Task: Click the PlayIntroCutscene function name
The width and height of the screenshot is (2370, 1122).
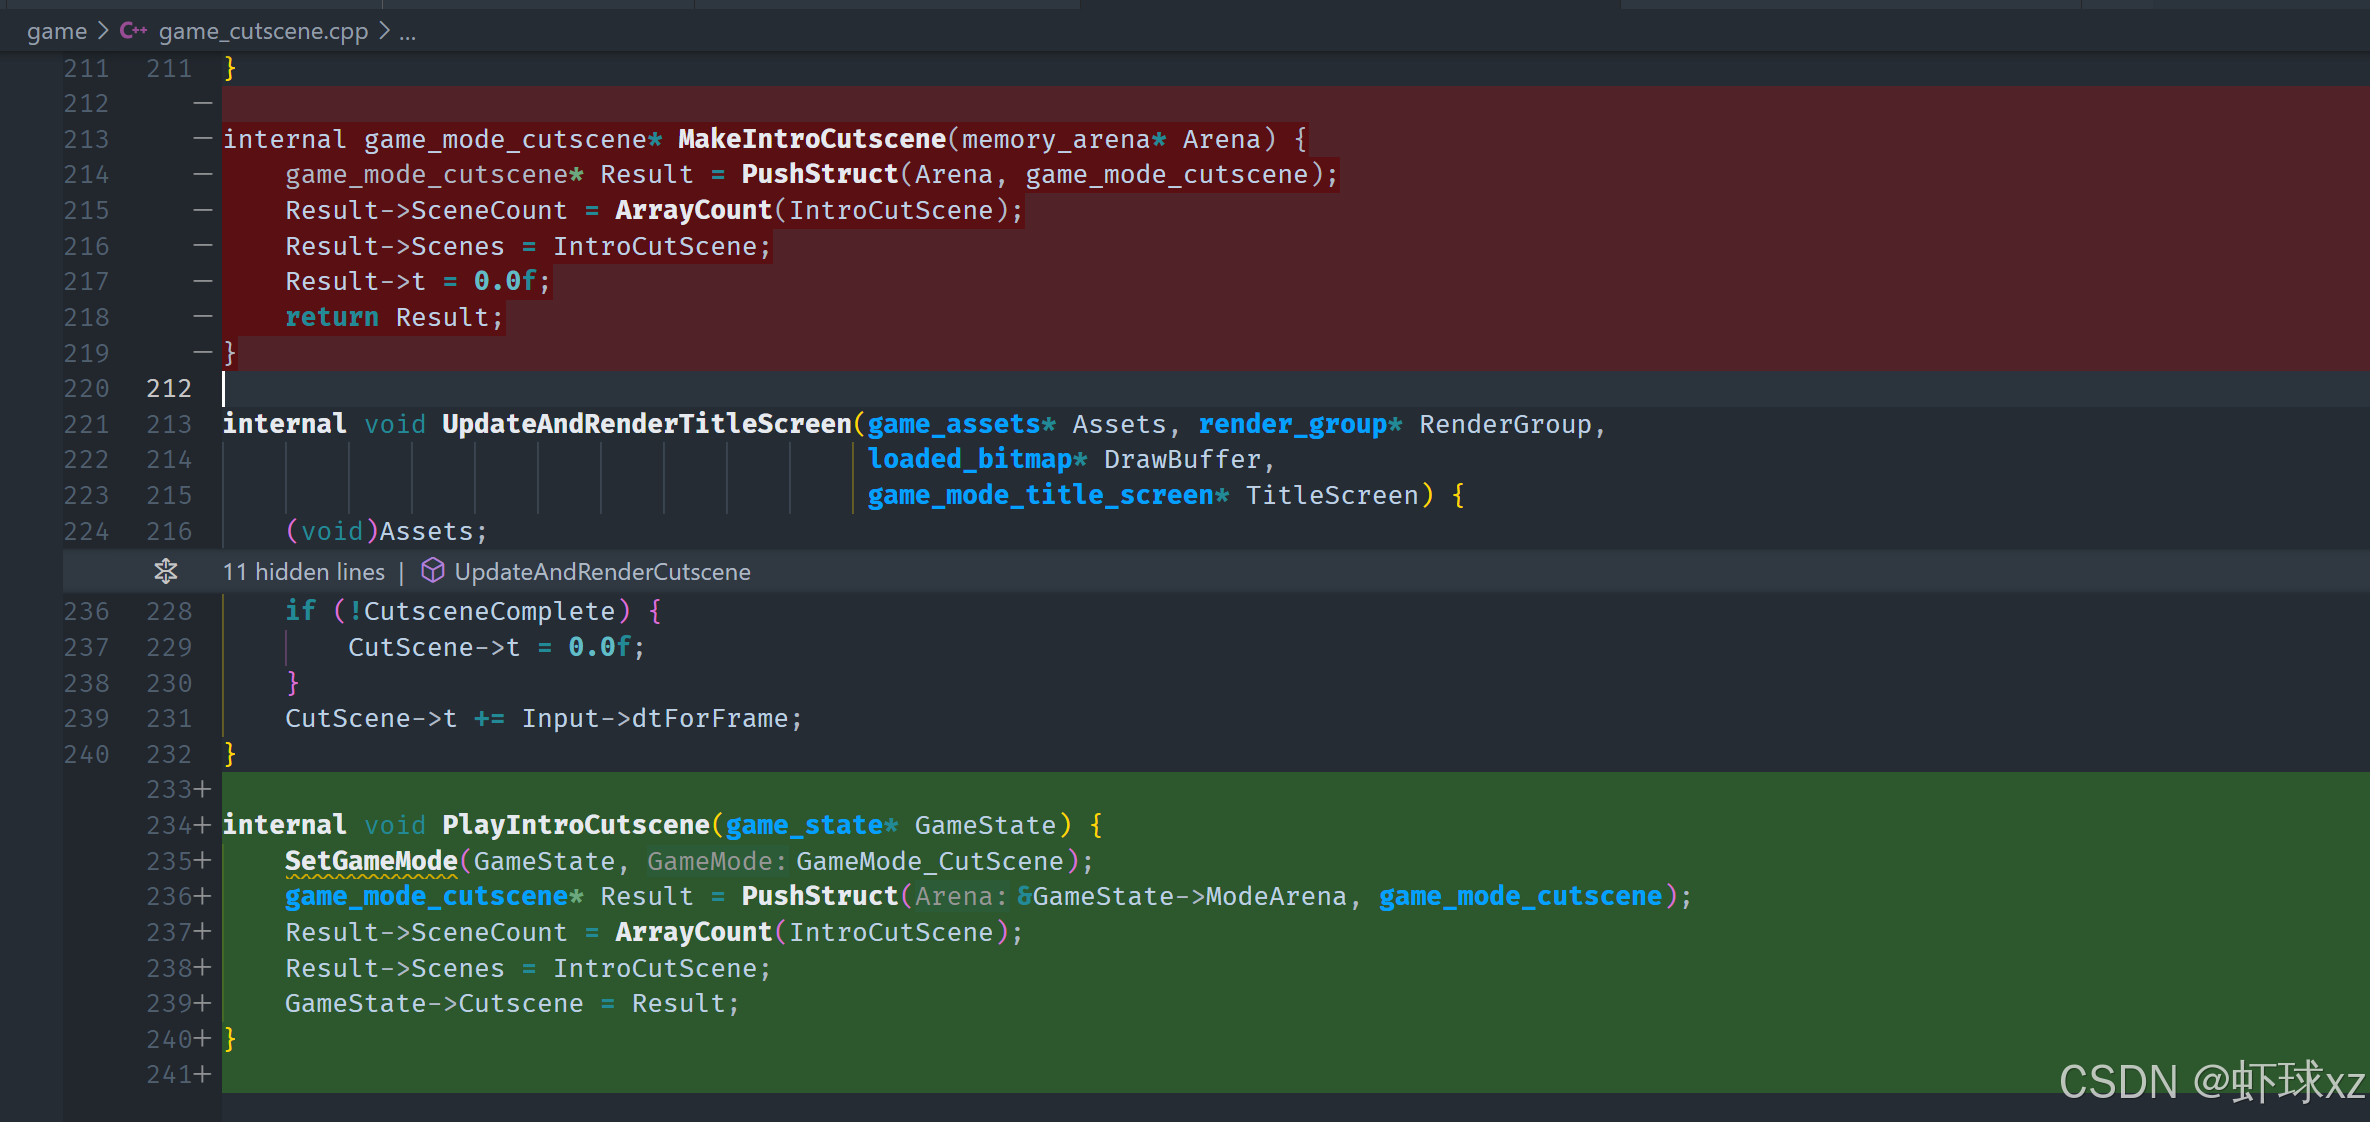Action: point(575,825)
